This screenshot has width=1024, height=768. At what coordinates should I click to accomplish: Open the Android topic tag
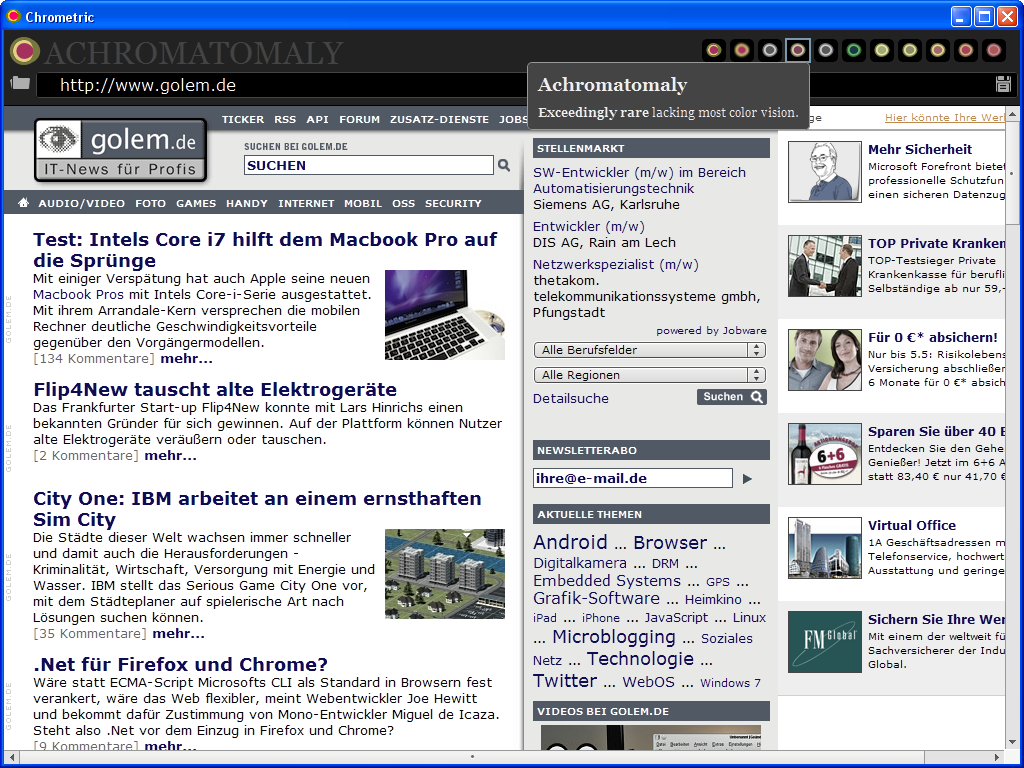point(570,542)
